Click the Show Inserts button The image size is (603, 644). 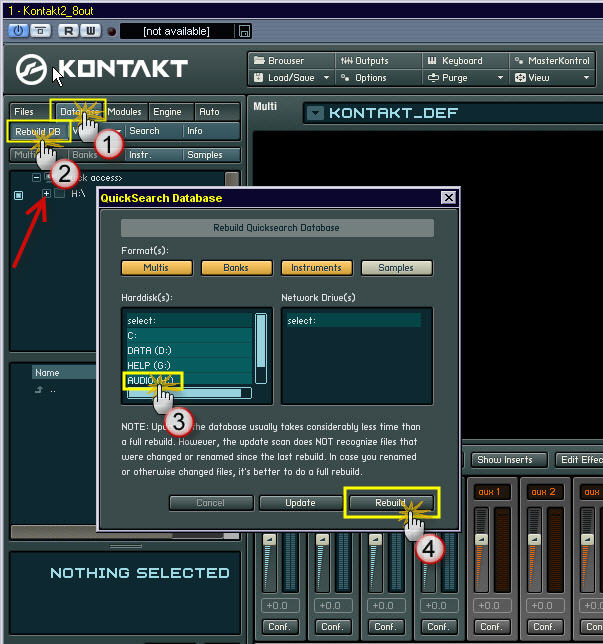(509, 460)
